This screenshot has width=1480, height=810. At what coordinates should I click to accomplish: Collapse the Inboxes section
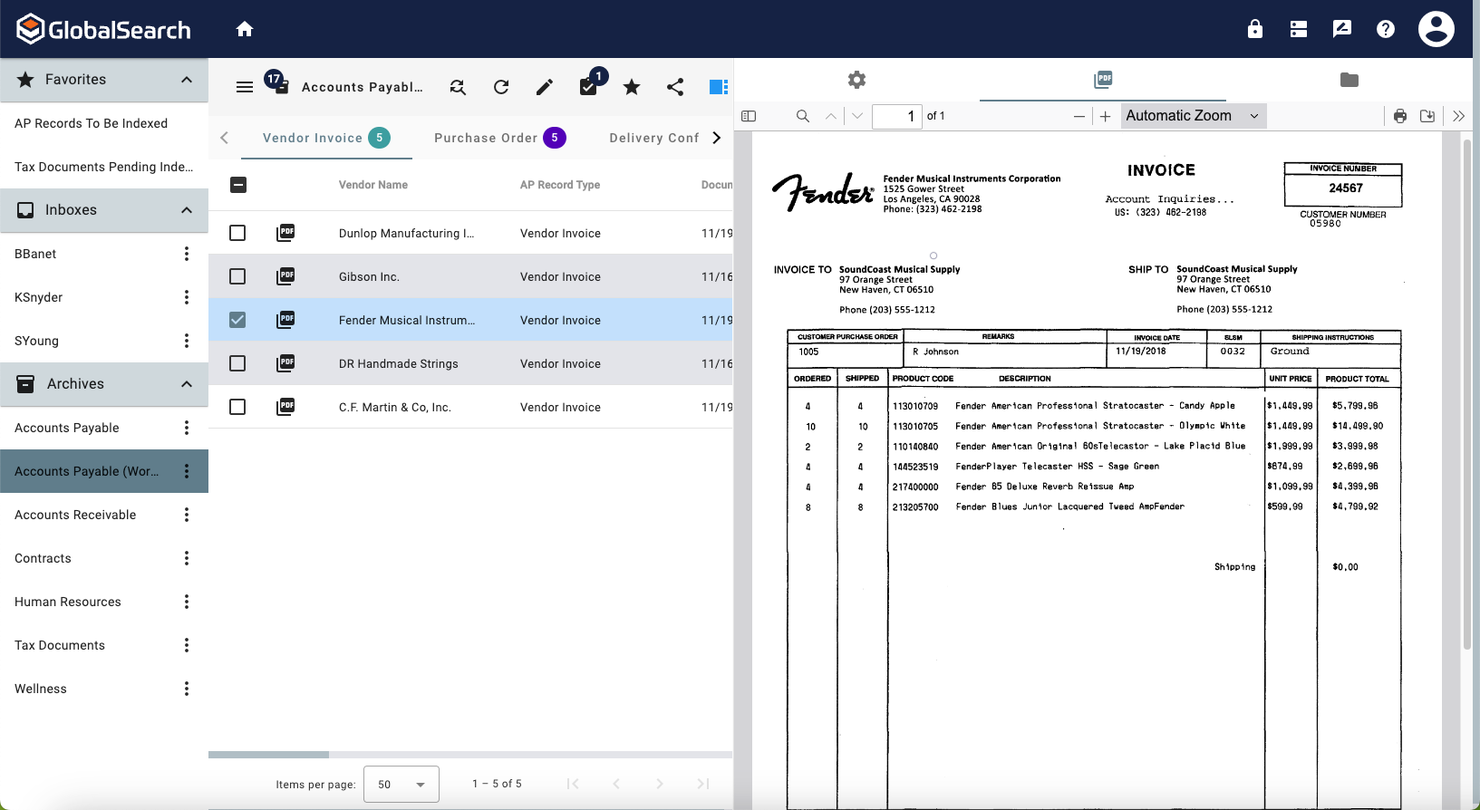click(186, 210)
